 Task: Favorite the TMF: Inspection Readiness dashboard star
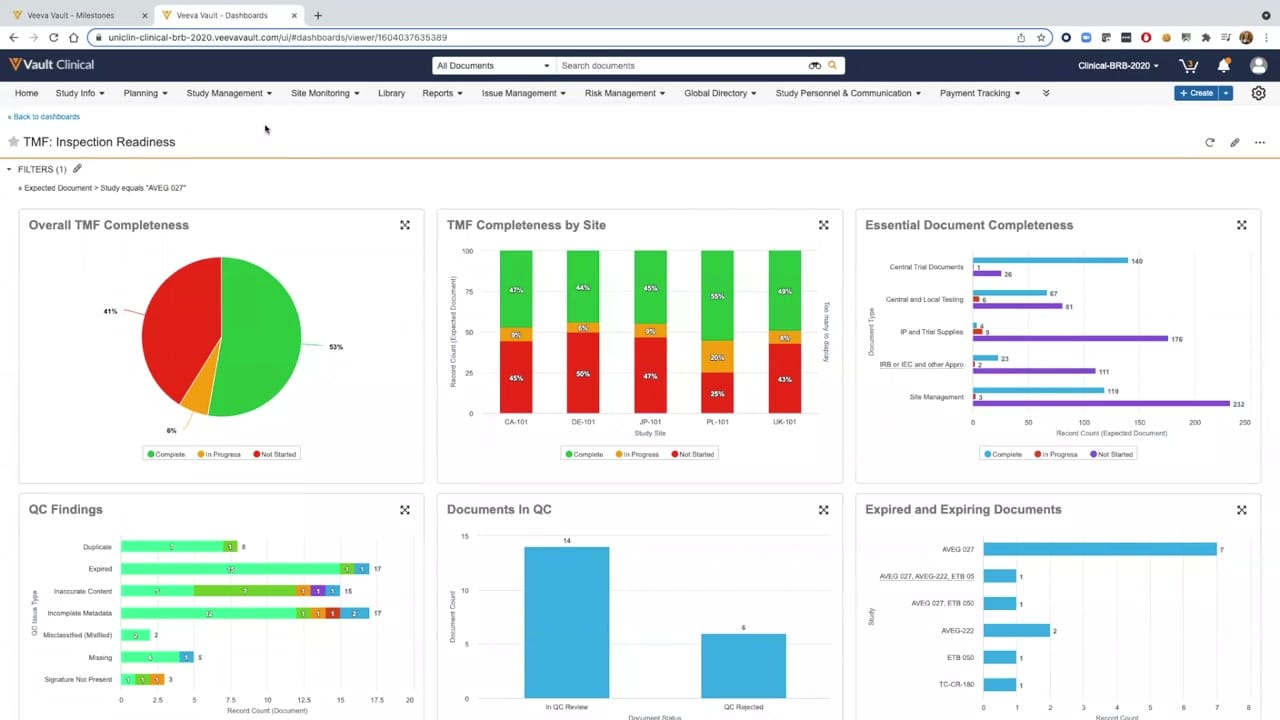coord(14,142)
